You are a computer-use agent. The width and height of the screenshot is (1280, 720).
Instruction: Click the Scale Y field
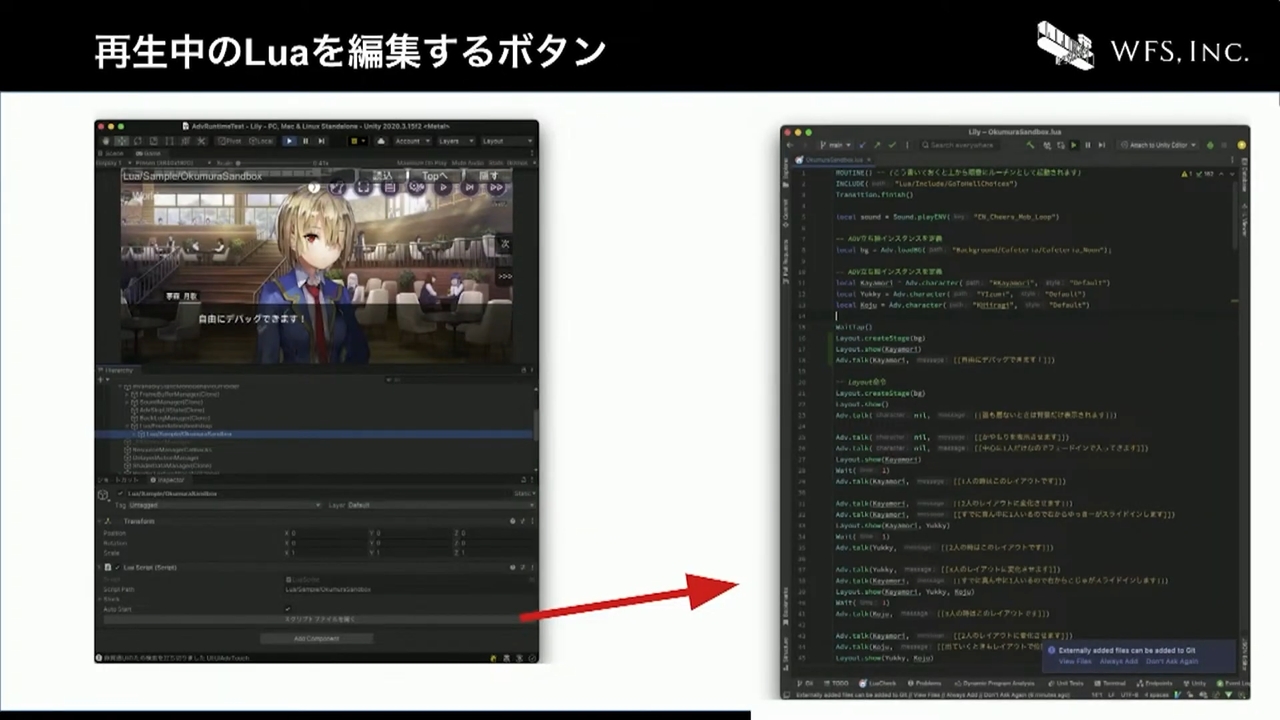(x=411, y=553)
